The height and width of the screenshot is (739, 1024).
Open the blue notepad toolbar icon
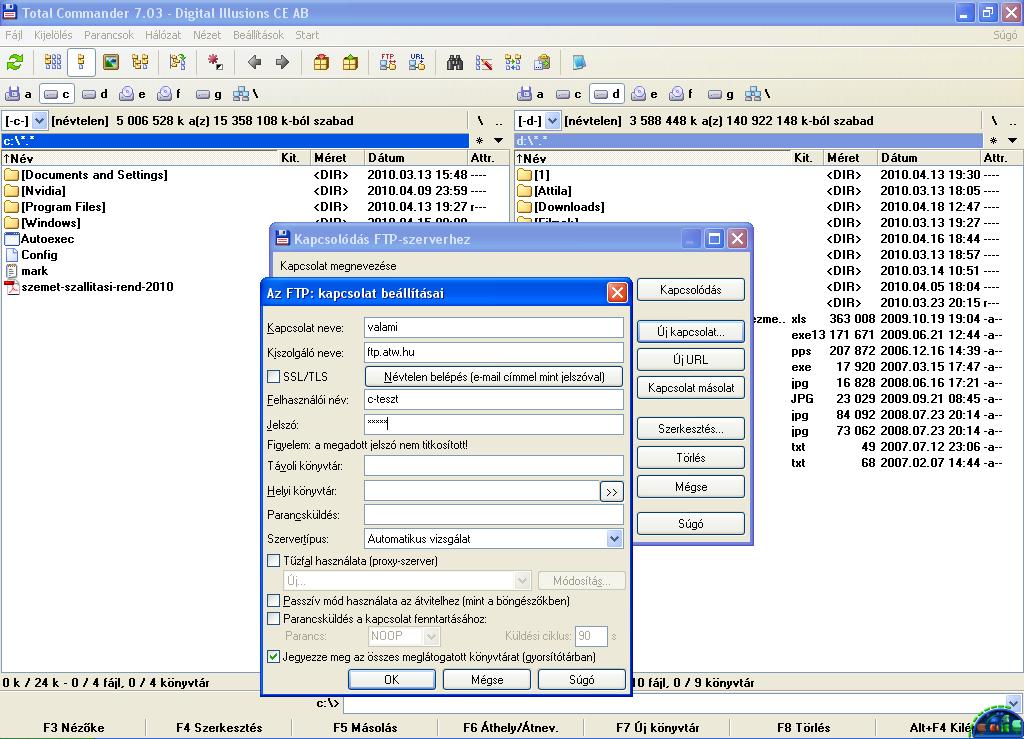[579, 63]
